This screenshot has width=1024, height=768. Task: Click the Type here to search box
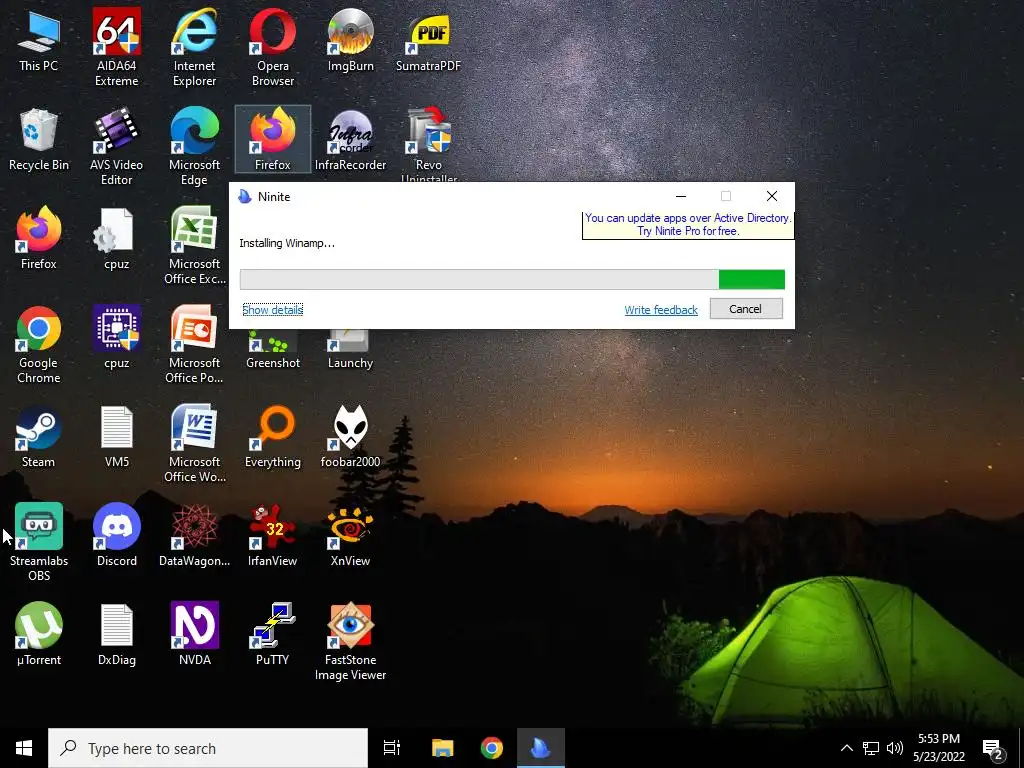point(208,748)
